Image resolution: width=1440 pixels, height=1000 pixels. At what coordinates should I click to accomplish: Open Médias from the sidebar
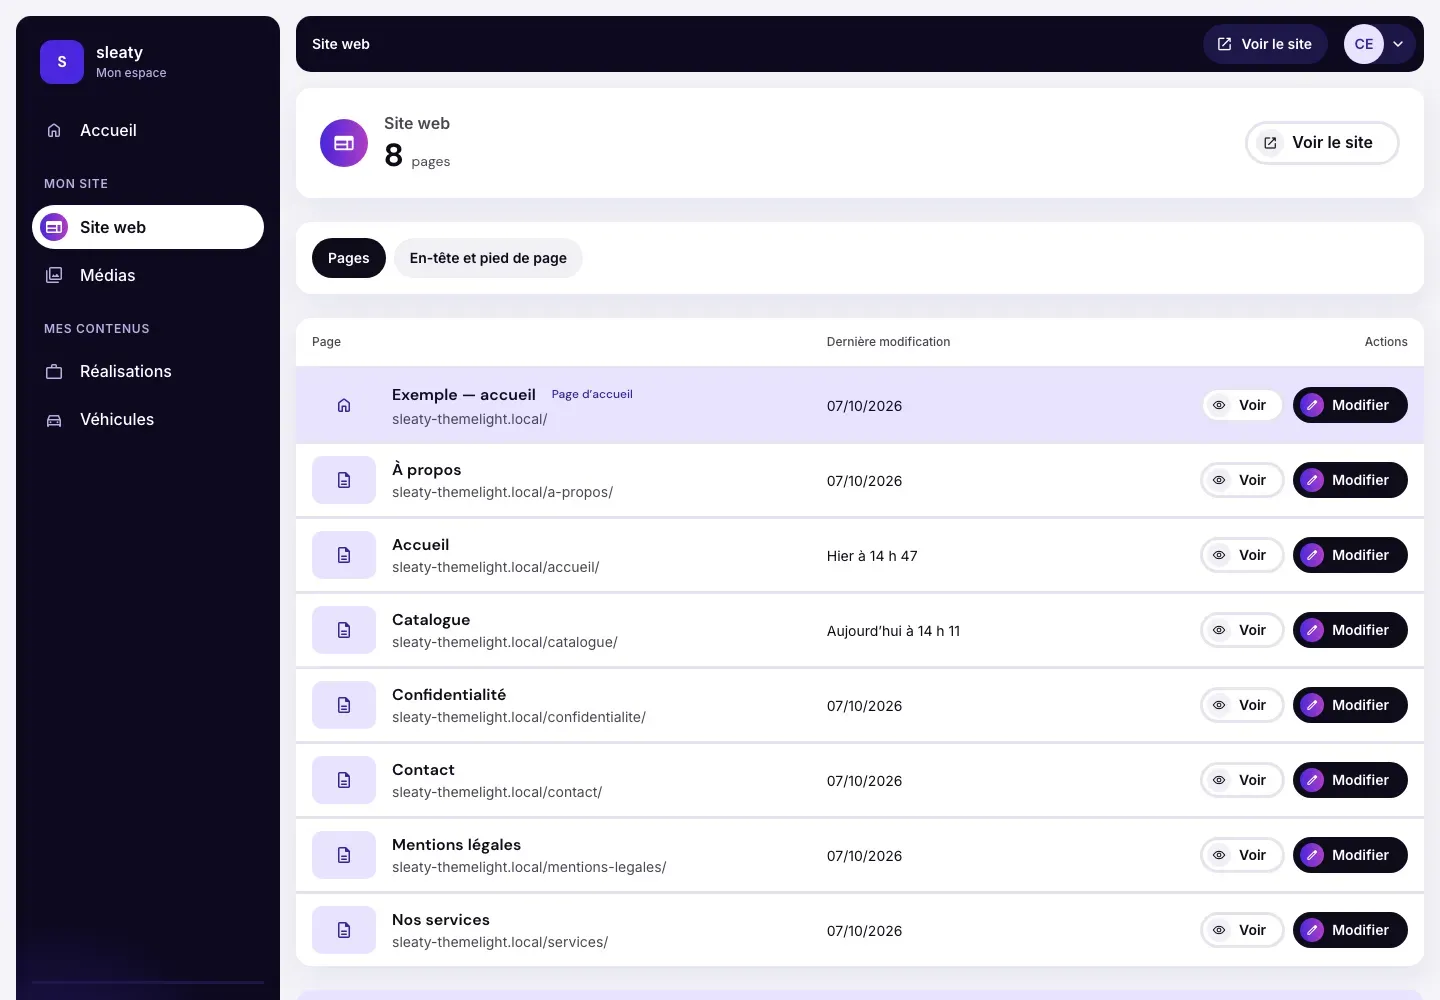pyautogui.click(x=148, y=275)
